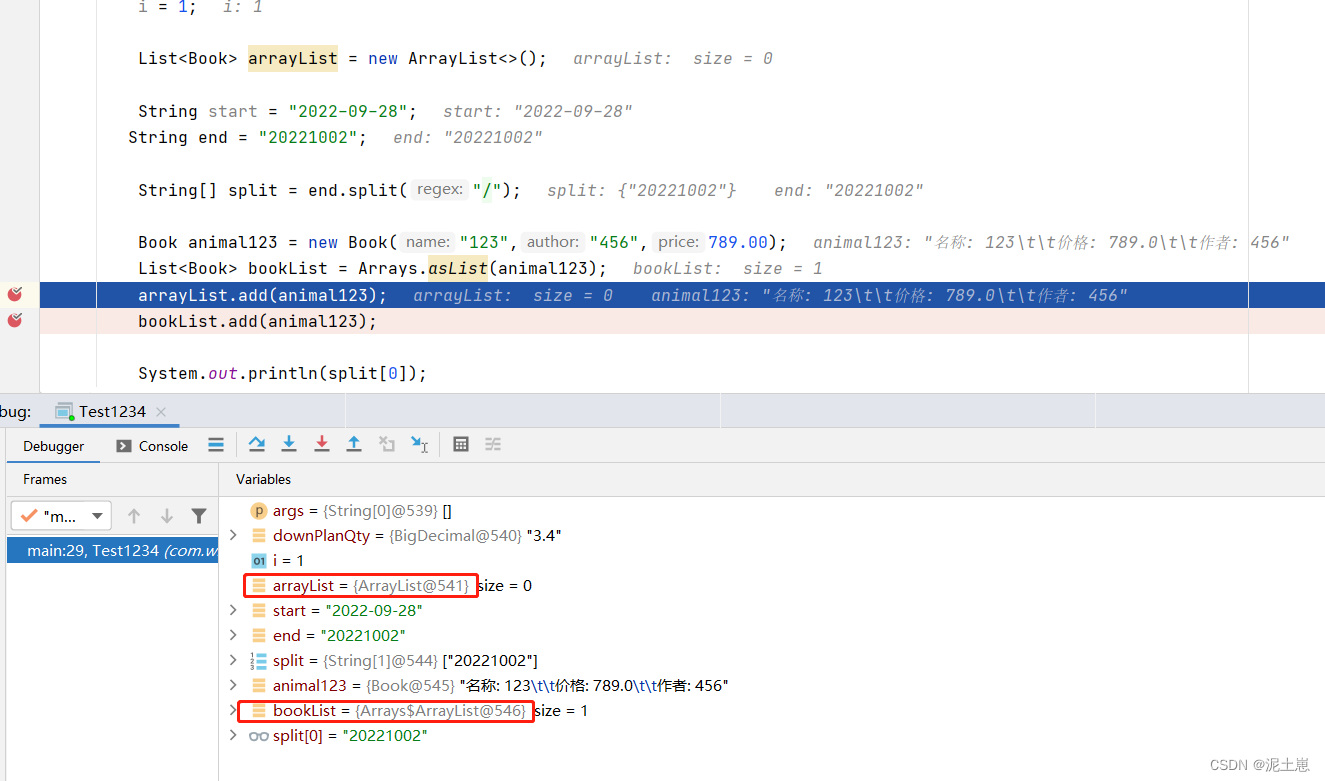Click next frame down arrow
The width and height of the screenshot is (1325, 781).
[x=167, y=516]
